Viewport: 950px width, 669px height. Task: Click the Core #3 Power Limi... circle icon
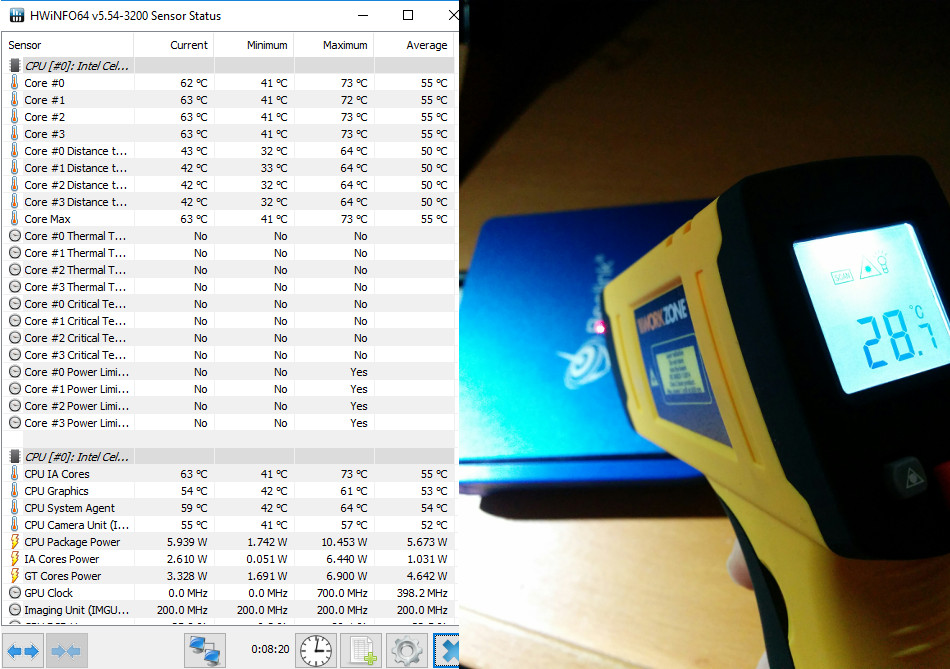tap(15, 422)
